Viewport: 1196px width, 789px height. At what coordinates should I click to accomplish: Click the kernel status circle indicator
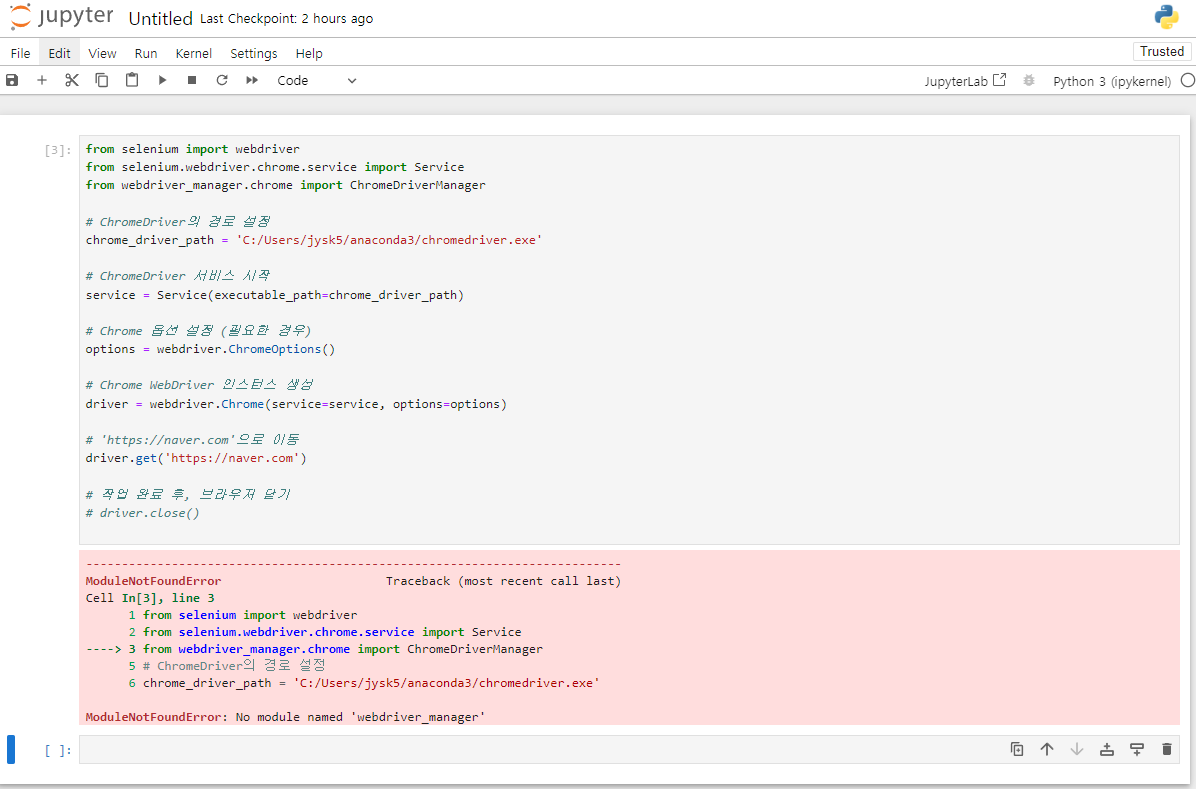(1188, 80)
